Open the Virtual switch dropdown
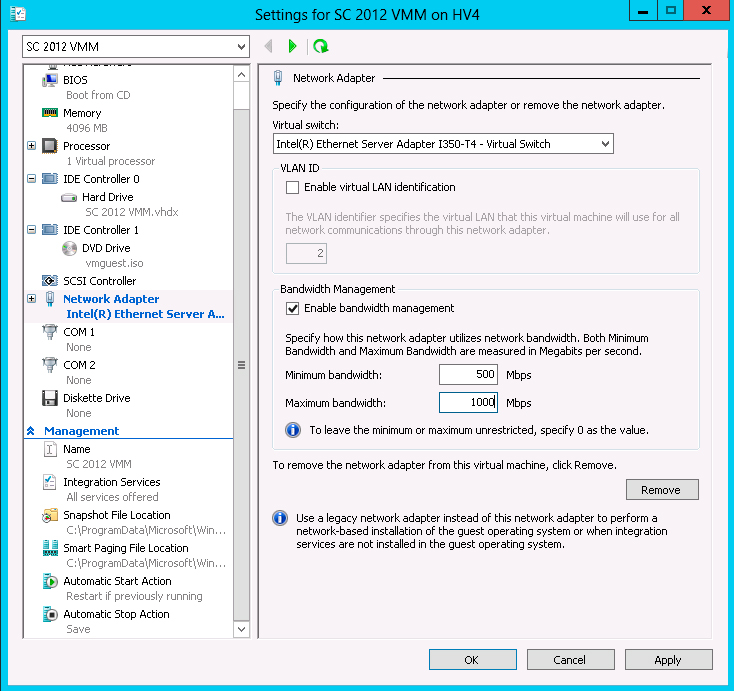Viewport: 734px width, 691px height. [x=605, y=144]
